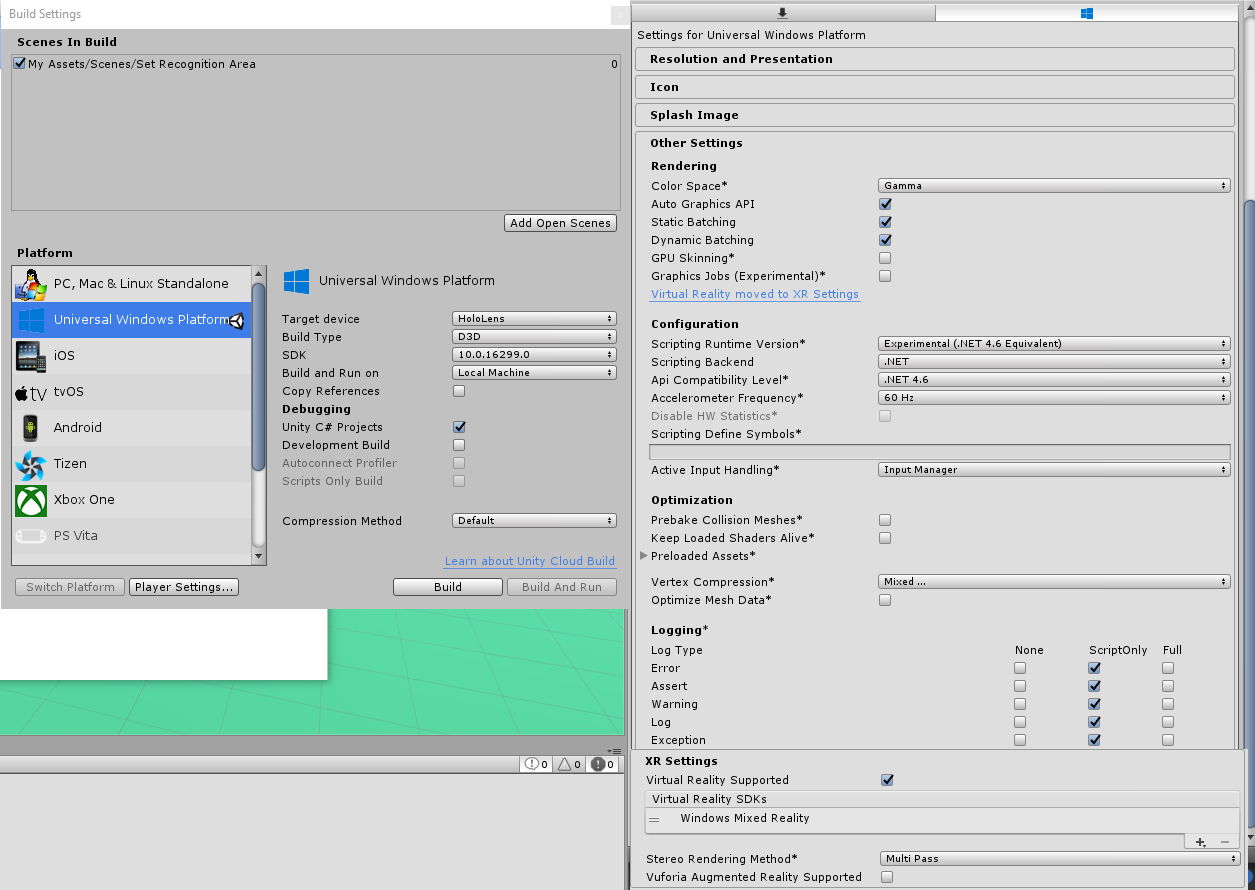The image size is (1255, 890).
Task: Click the PS Vita platform icon
Action: tap(30, 535)
